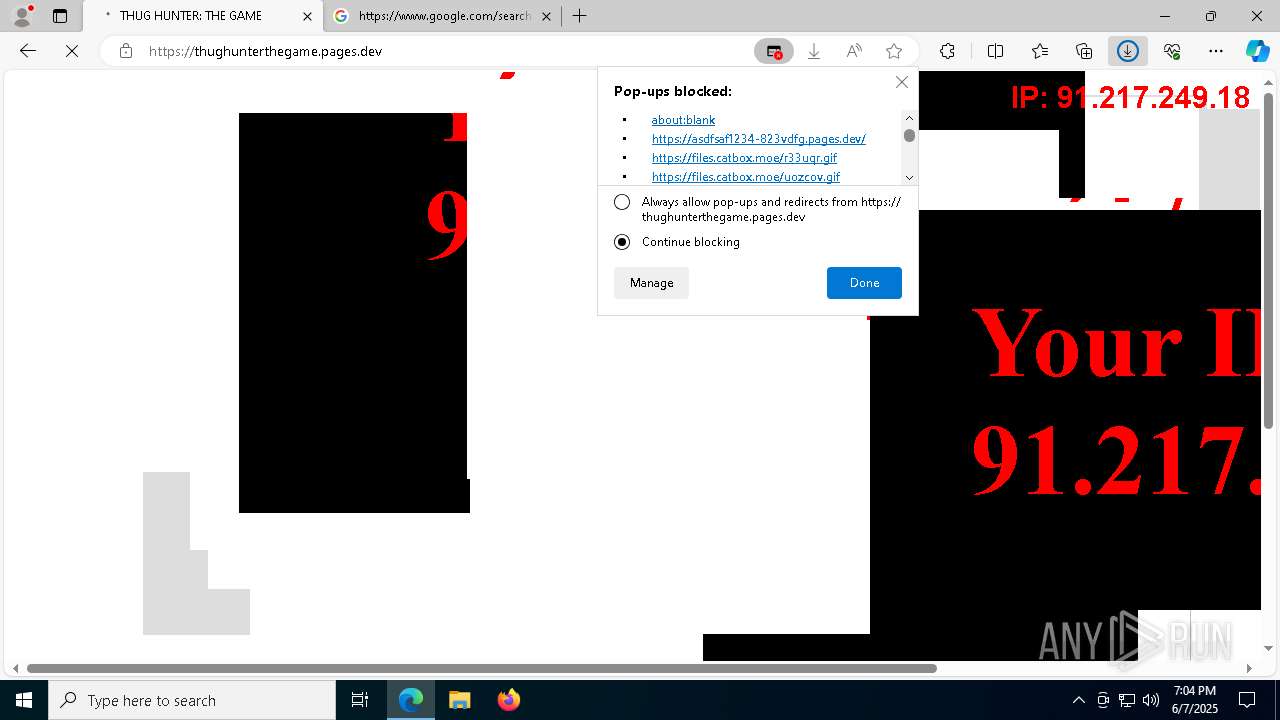The height and width of the screenshot is (720, 1280).
Task: Open the Favorites list
Action: pos(1040,51)
